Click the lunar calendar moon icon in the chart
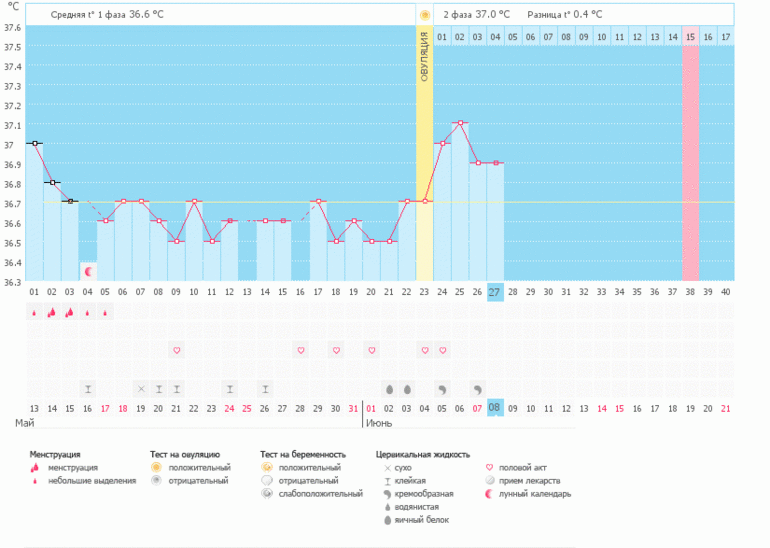770x548 pixels. click(x=88, y=271)
